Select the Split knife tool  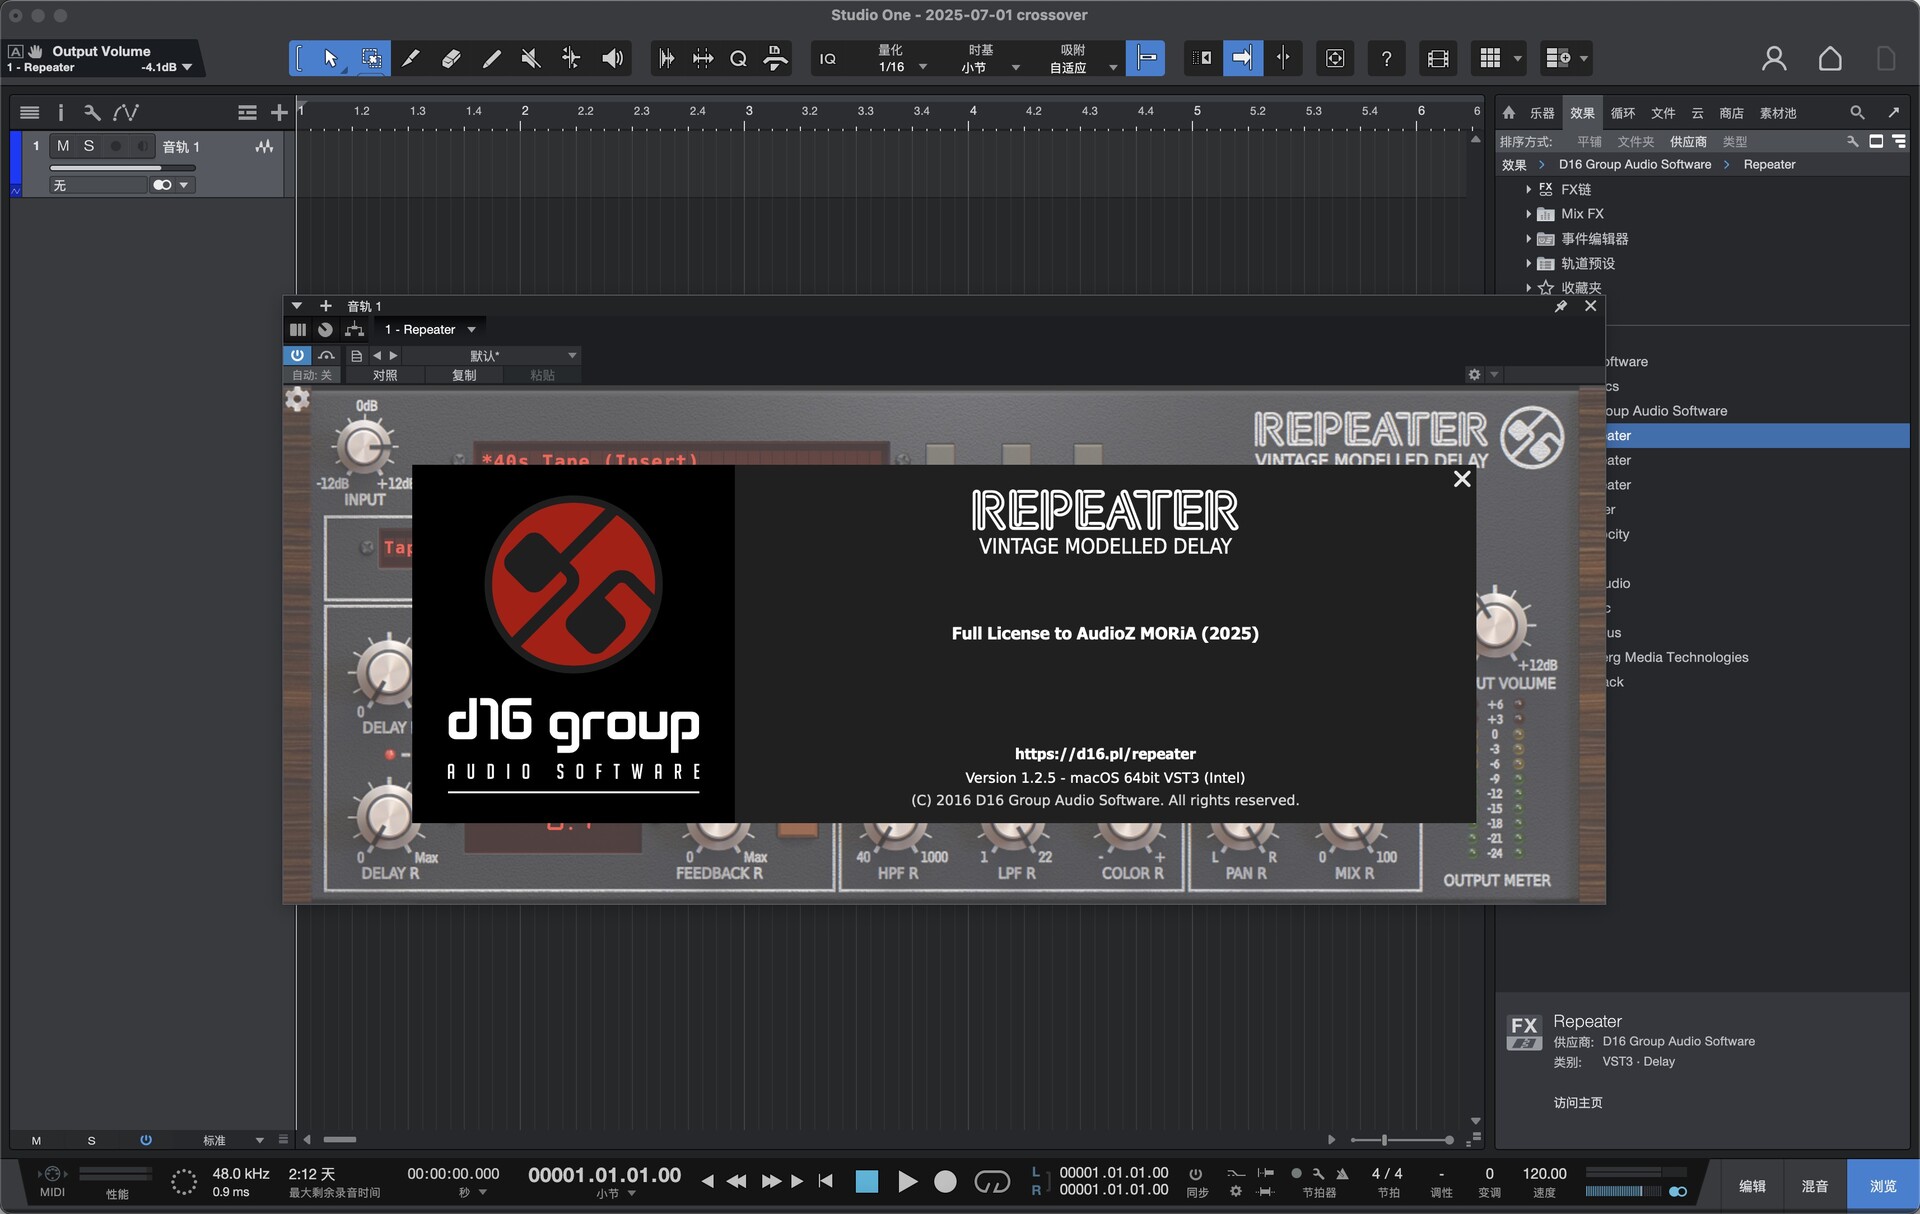coord(411,58)
